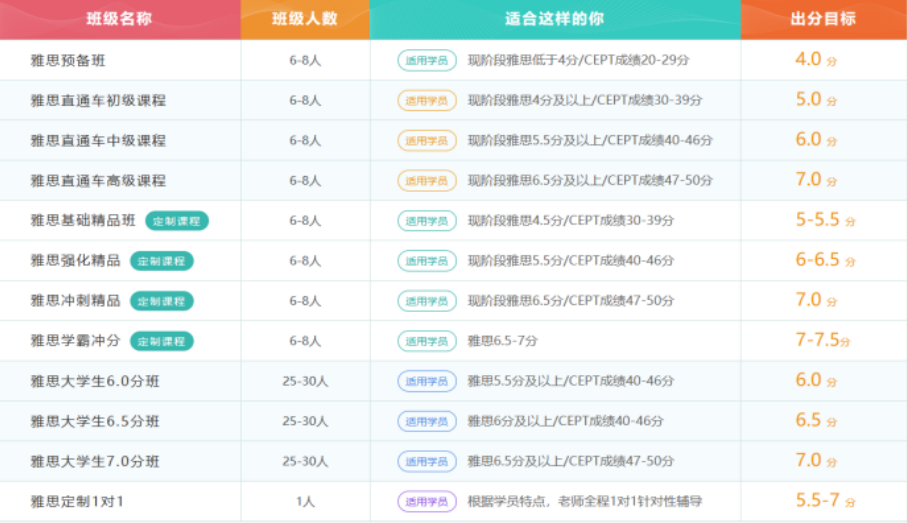Click 6.0 分 score for 雅思直通车中级课程
The height and width of the screenshot is (523, 907).
(x=816, y=140)
